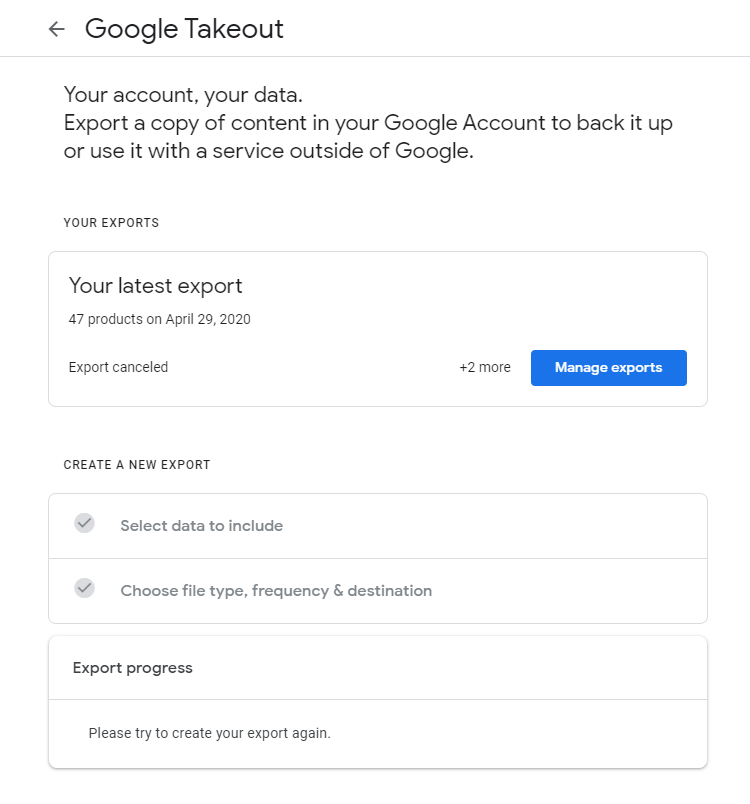The height and width of the screenshot is (804, 750).
Task: Click the 47 products on April 29, 2020 line
Action: [160, 320]
